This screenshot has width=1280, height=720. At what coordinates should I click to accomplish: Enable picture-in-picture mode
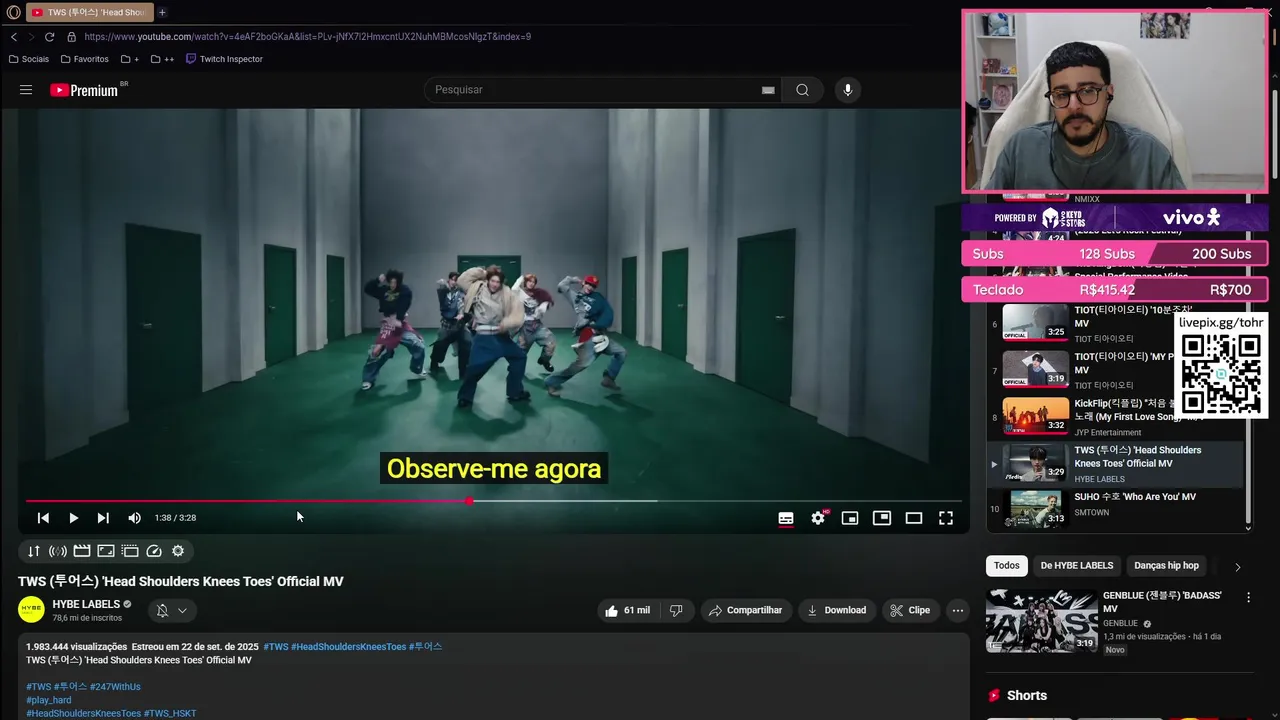tap(882, 518)
